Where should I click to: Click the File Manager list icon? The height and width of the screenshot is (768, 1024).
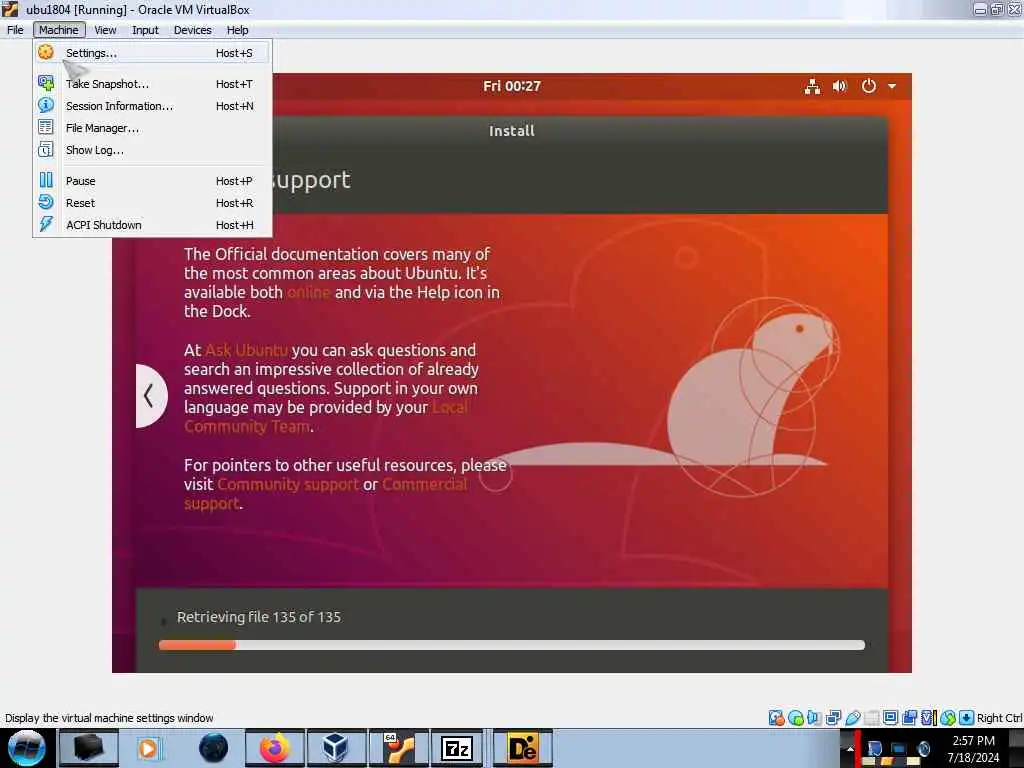[x=46, y=127]
